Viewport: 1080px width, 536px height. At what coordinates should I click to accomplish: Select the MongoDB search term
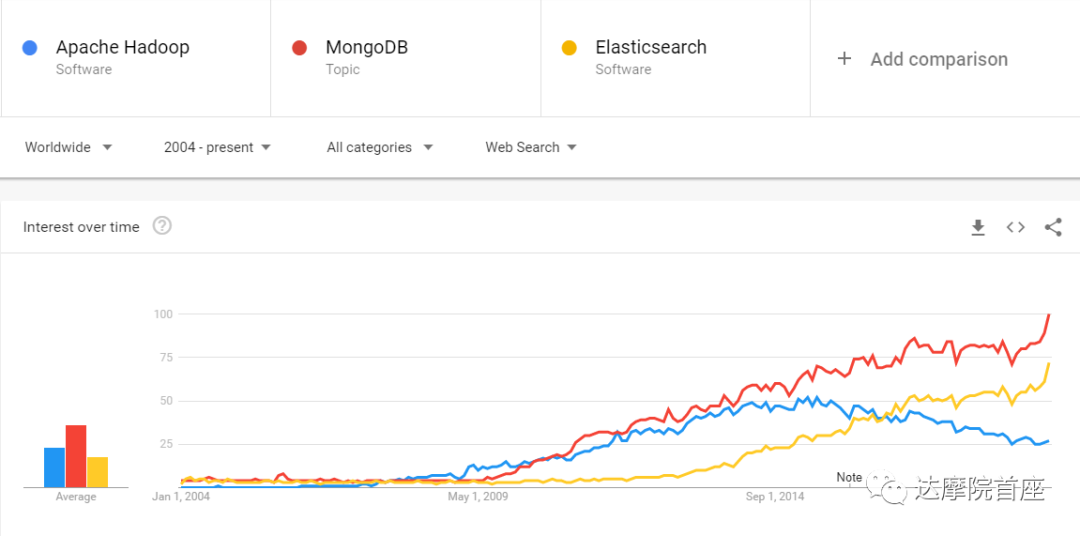click(x=366, y=47)
